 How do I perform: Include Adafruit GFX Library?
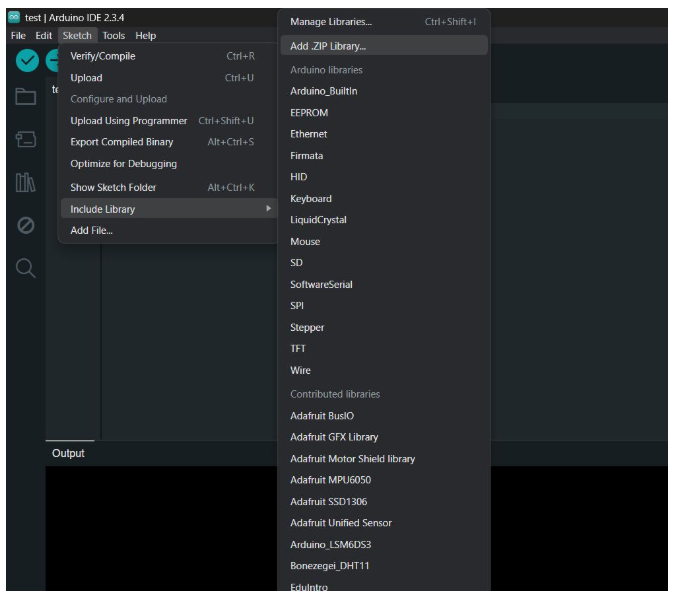click(x=384, y=437)
